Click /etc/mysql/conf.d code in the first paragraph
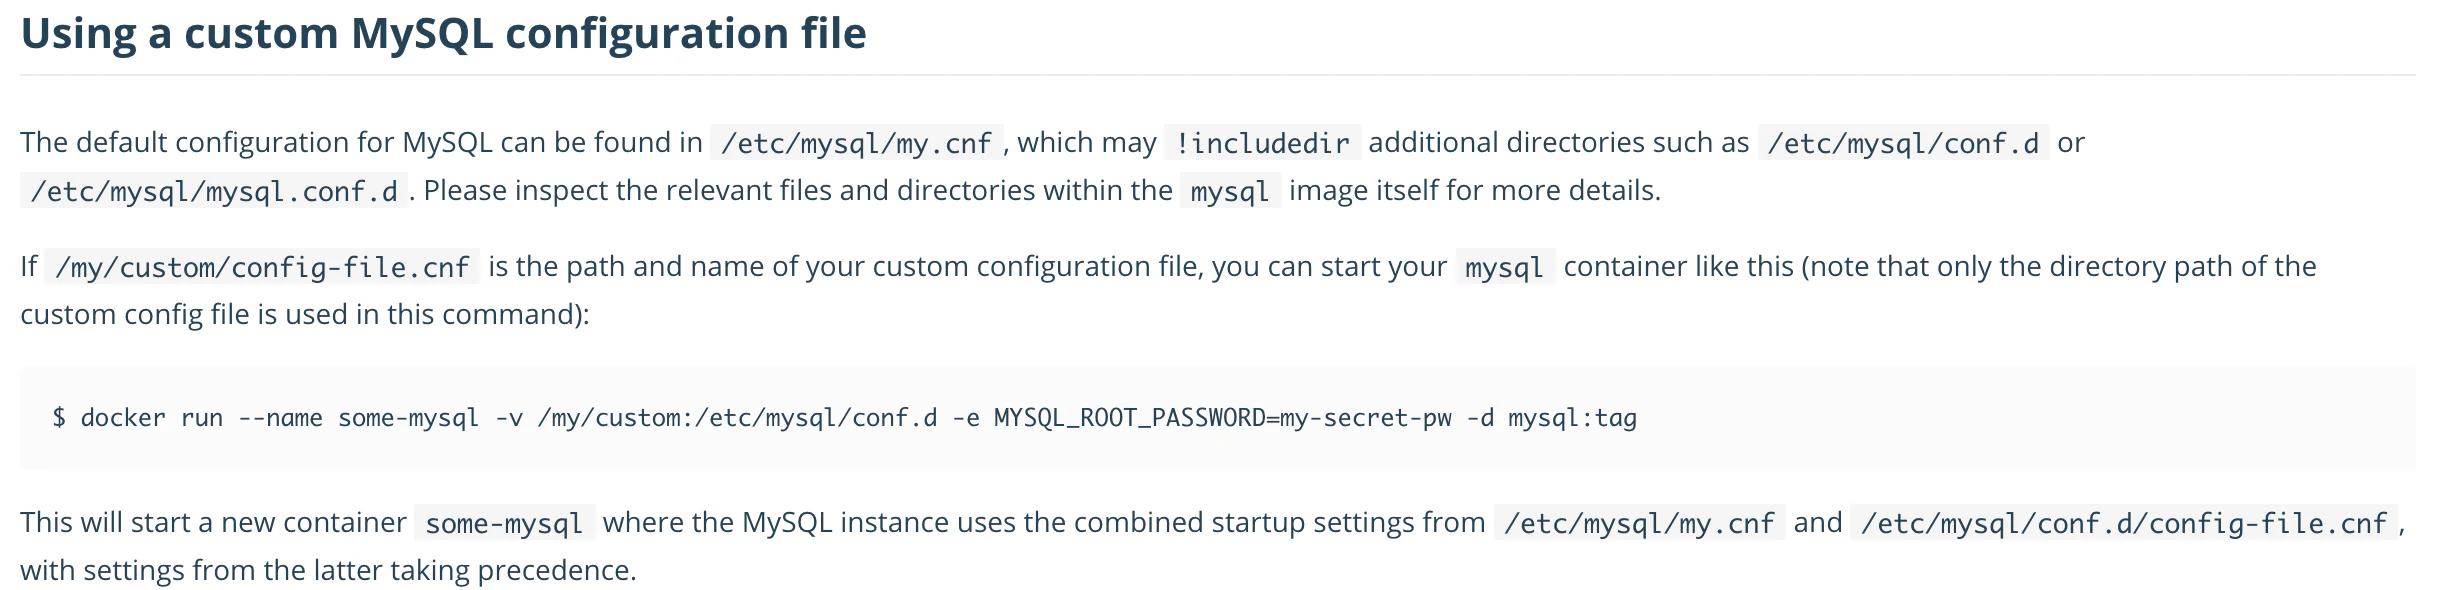Image resolution: width=2446 pixels, height=590 pixels. pos(1903,143)
